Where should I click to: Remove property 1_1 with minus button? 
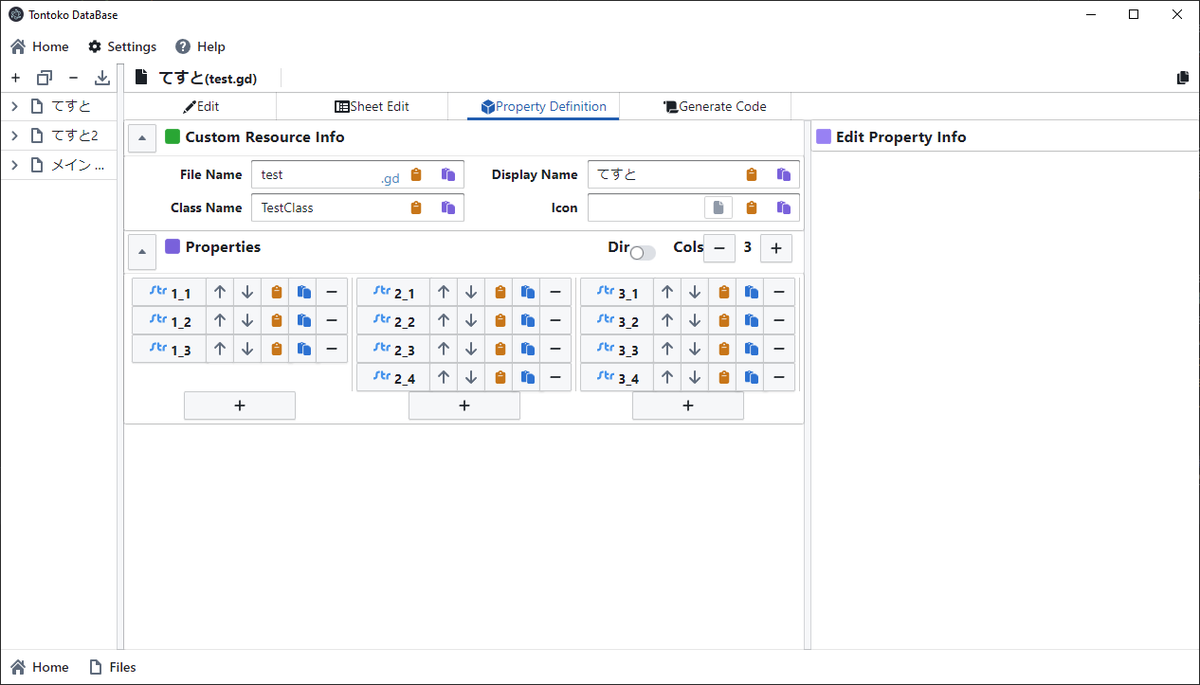coord(332,293)
